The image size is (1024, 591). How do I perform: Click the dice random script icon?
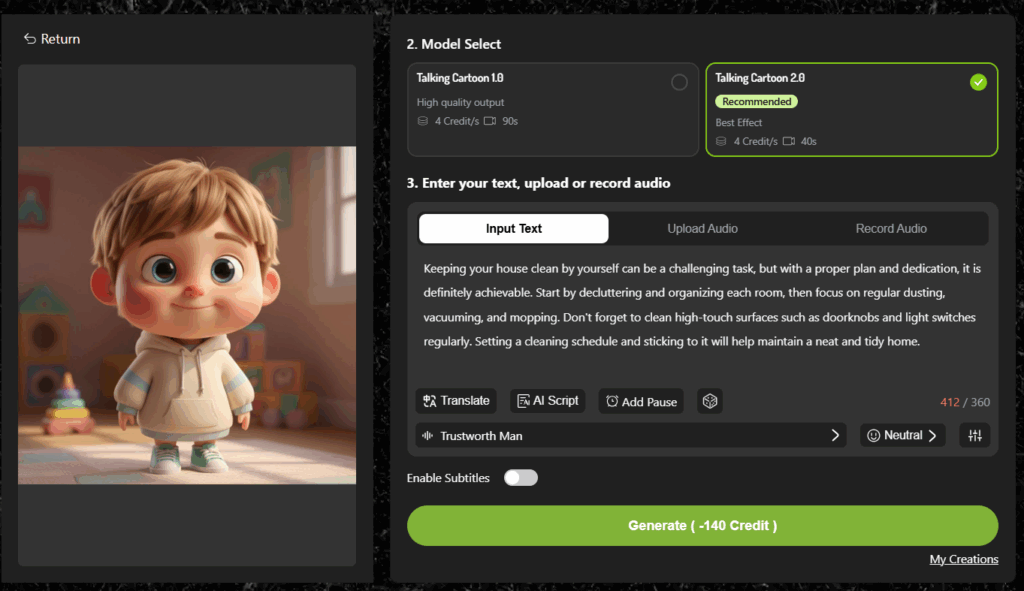point(709,401)
